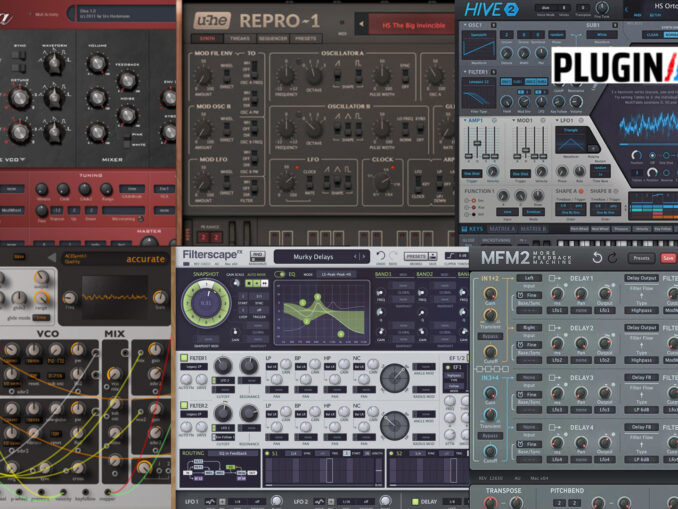Click the Hive LFO1 triangle waveform display
The height and width of the screenshot is (509, 678).
coord(570,140)
